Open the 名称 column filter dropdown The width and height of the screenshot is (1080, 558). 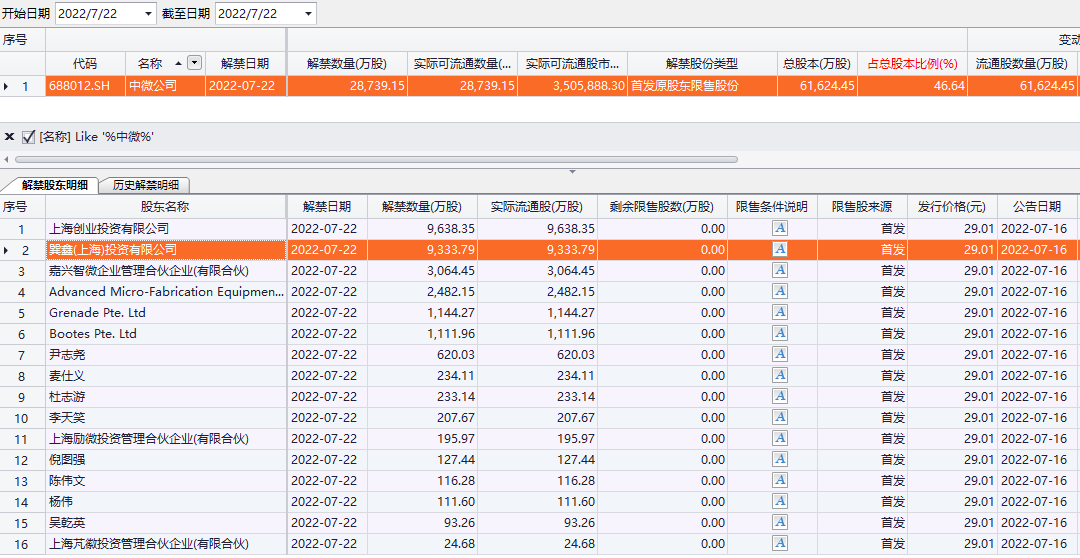194,63
